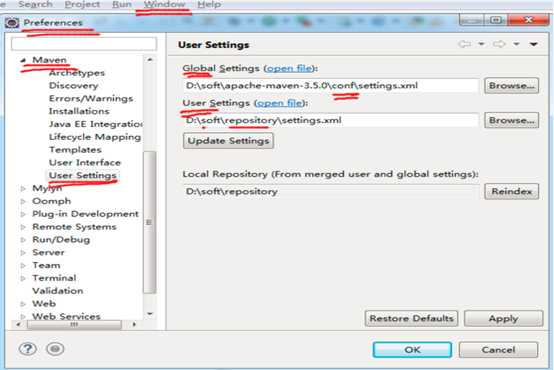The width and height of the screenshot is (554, 370).
Task: Browse for the User Settings file
Action: [512, 120]
